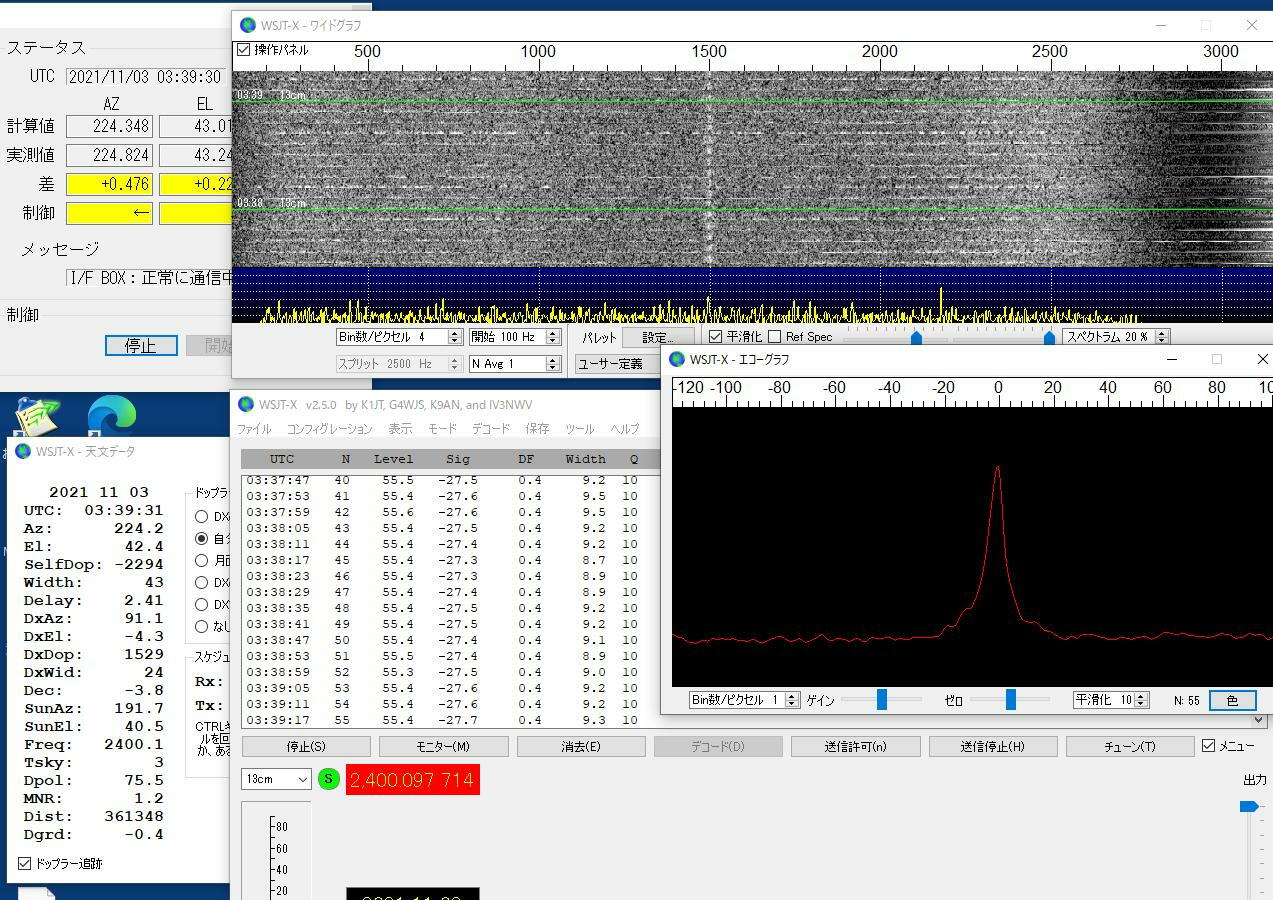Image resolution: width=1273 pixels, height=900 pixels.
Task: Enable the Ref Spec checkbox
Action: tap(775, 337)
